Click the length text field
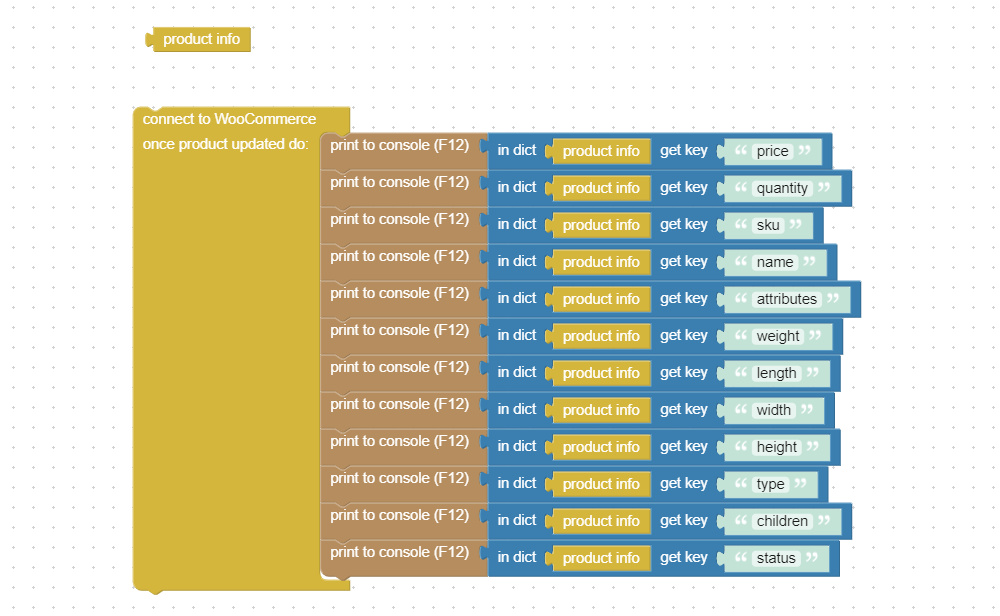 [776, 373]
